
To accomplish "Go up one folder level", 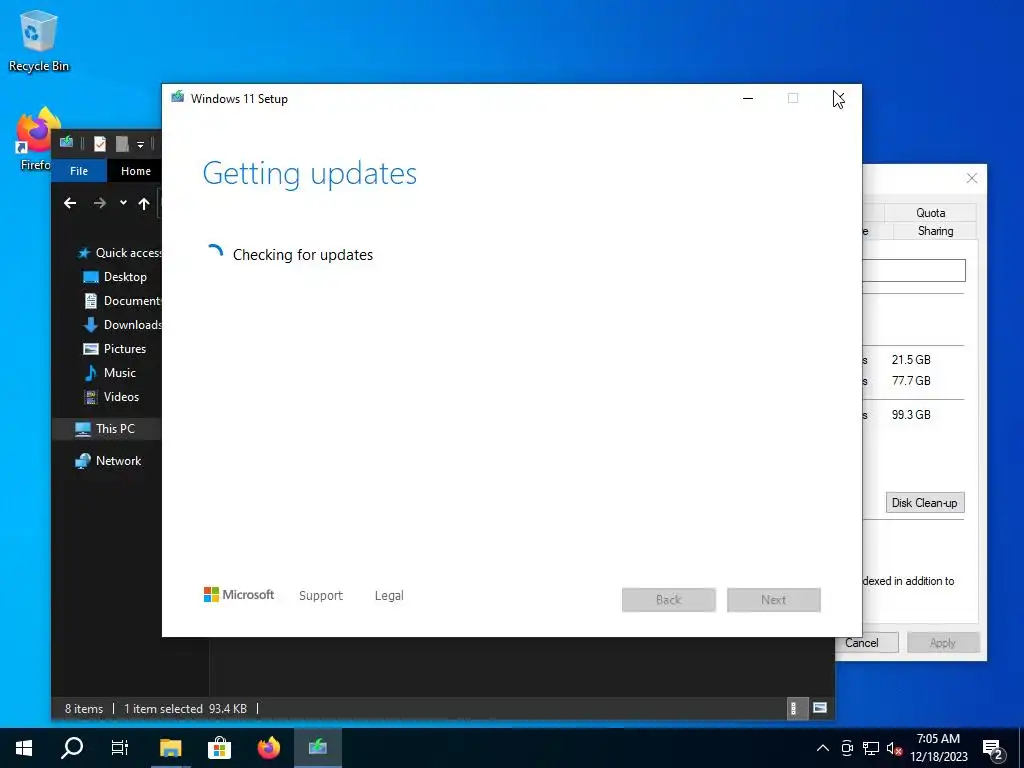I will pyautogui.click(x=144, y=204).
